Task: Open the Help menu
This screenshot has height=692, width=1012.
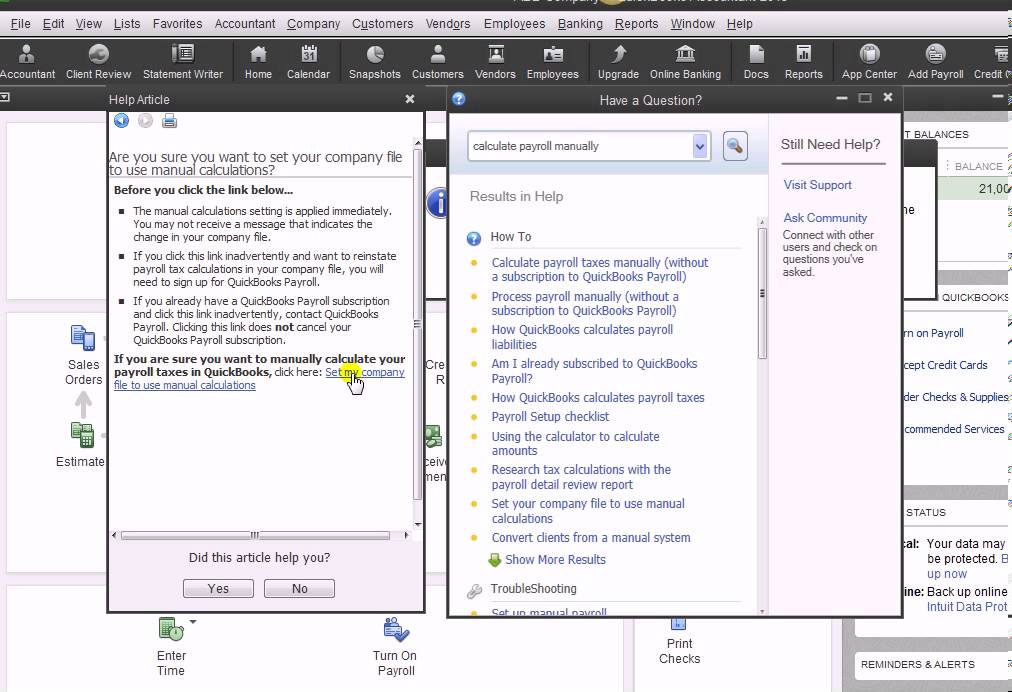Action: (x=740, y=24)
